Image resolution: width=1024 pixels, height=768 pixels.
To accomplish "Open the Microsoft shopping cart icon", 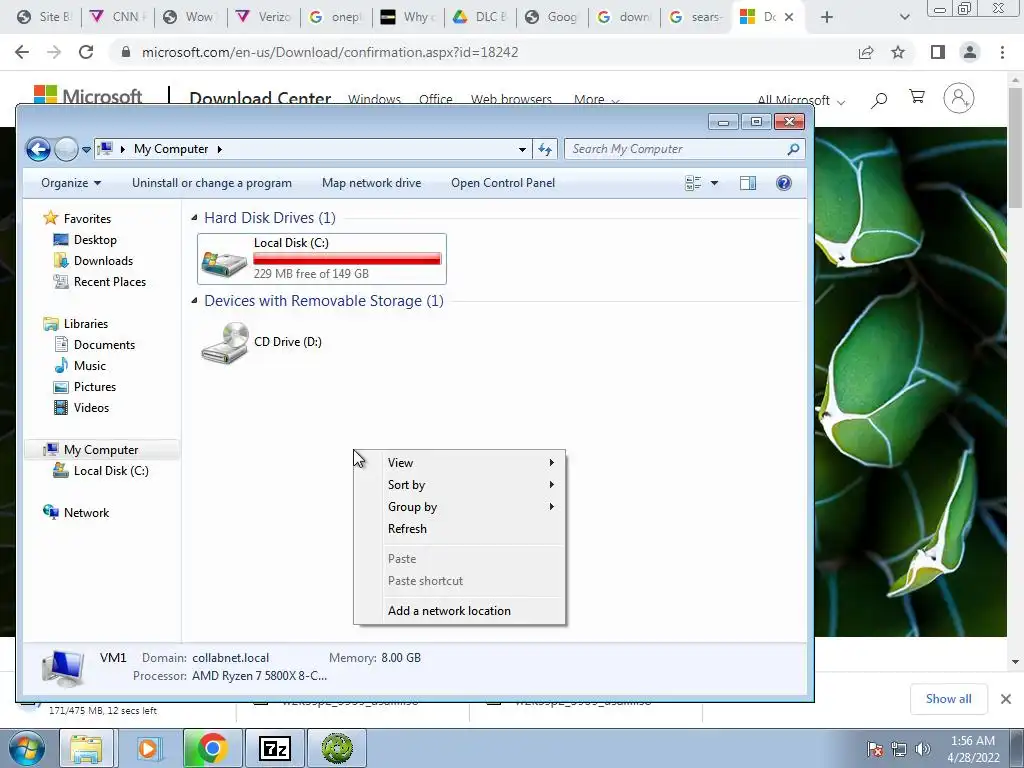I will pyautogui.click(x=917, y=97).
